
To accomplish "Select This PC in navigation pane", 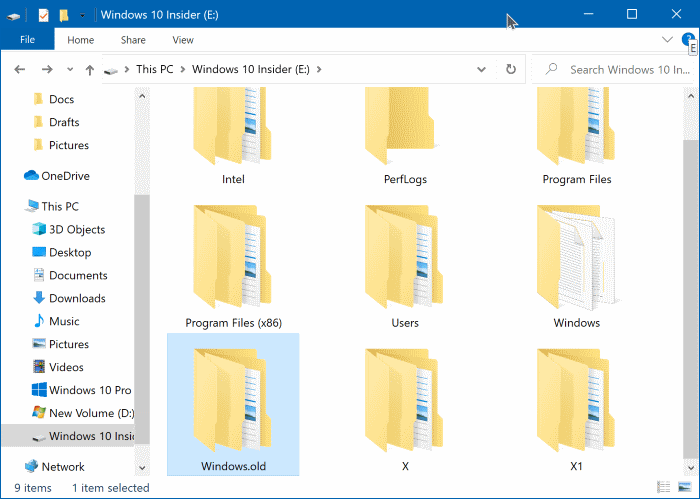I will tap(51, 206).
